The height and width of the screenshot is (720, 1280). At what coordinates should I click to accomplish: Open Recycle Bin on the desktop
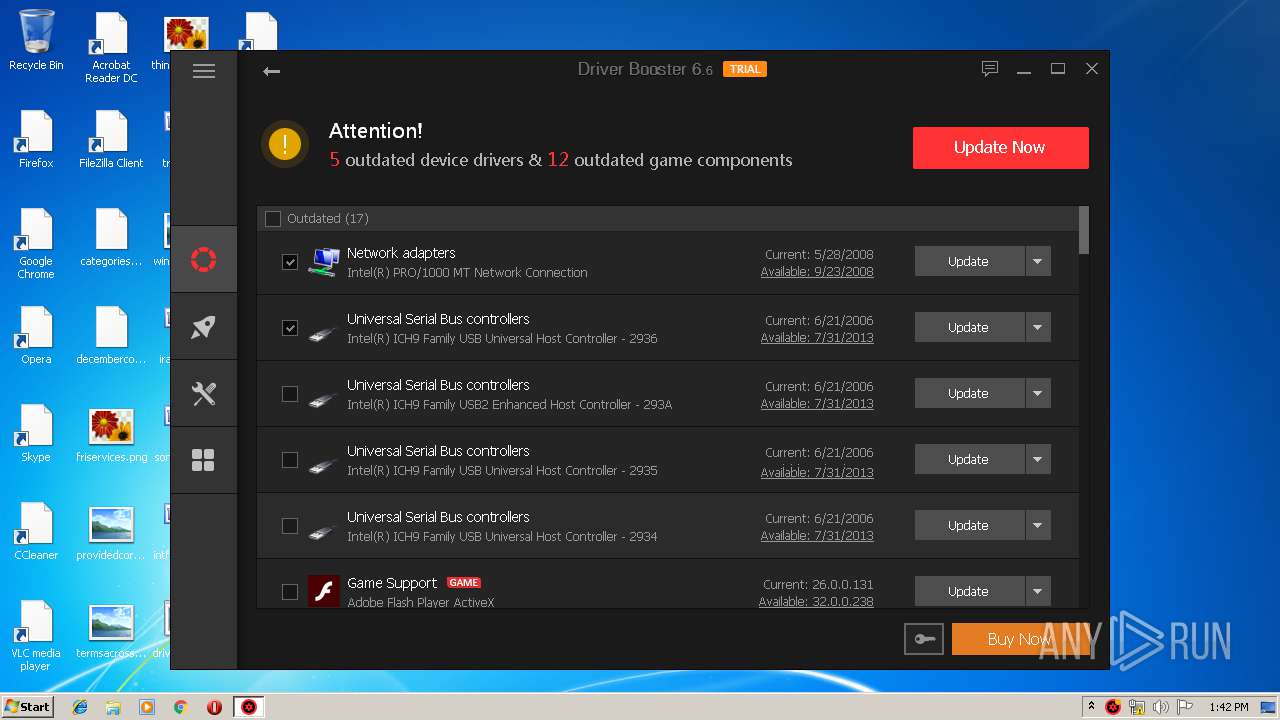click(36, 40)
